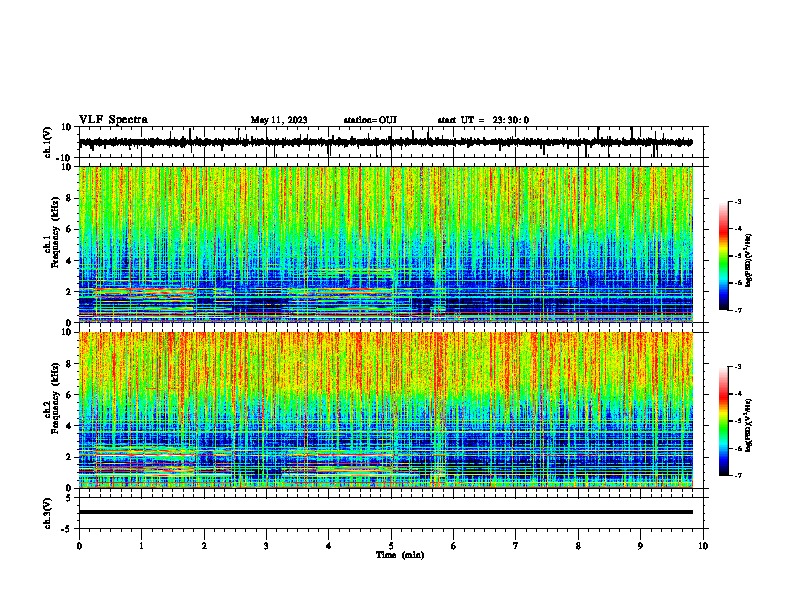Select the ch.2 colorbar log(PSD) label

pos(748,425)
